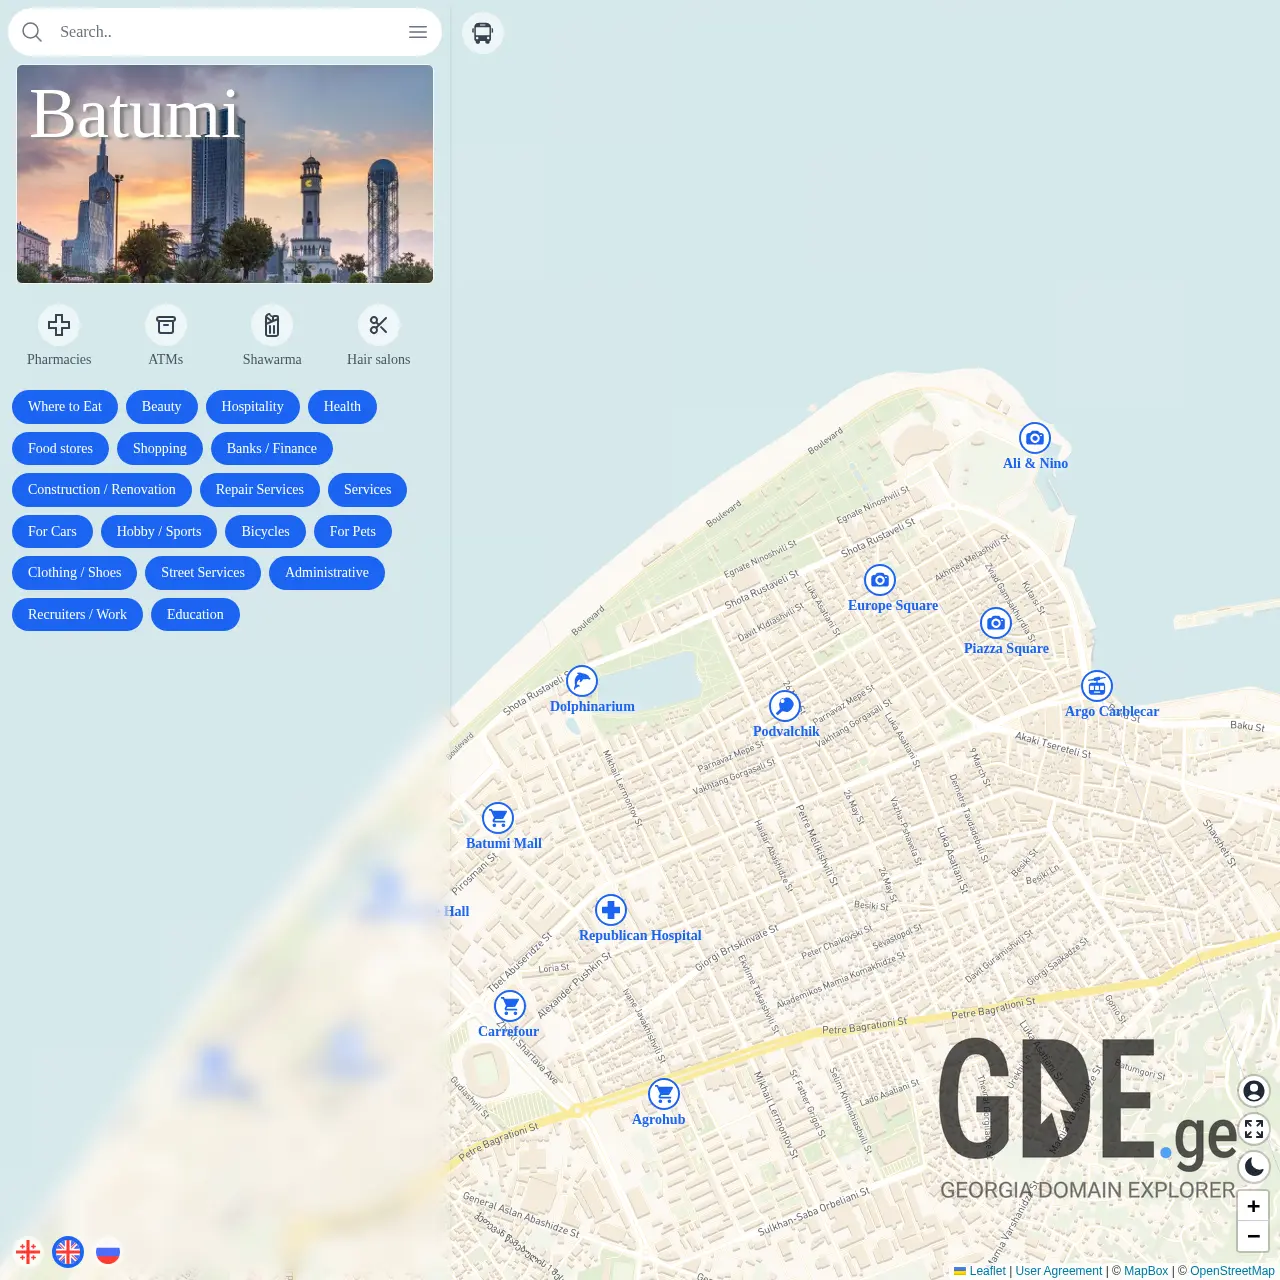This screenshot has width=1280, height=1280.
Task: Open the sidebar hamburger menu
Action: [x=418, y=31]
